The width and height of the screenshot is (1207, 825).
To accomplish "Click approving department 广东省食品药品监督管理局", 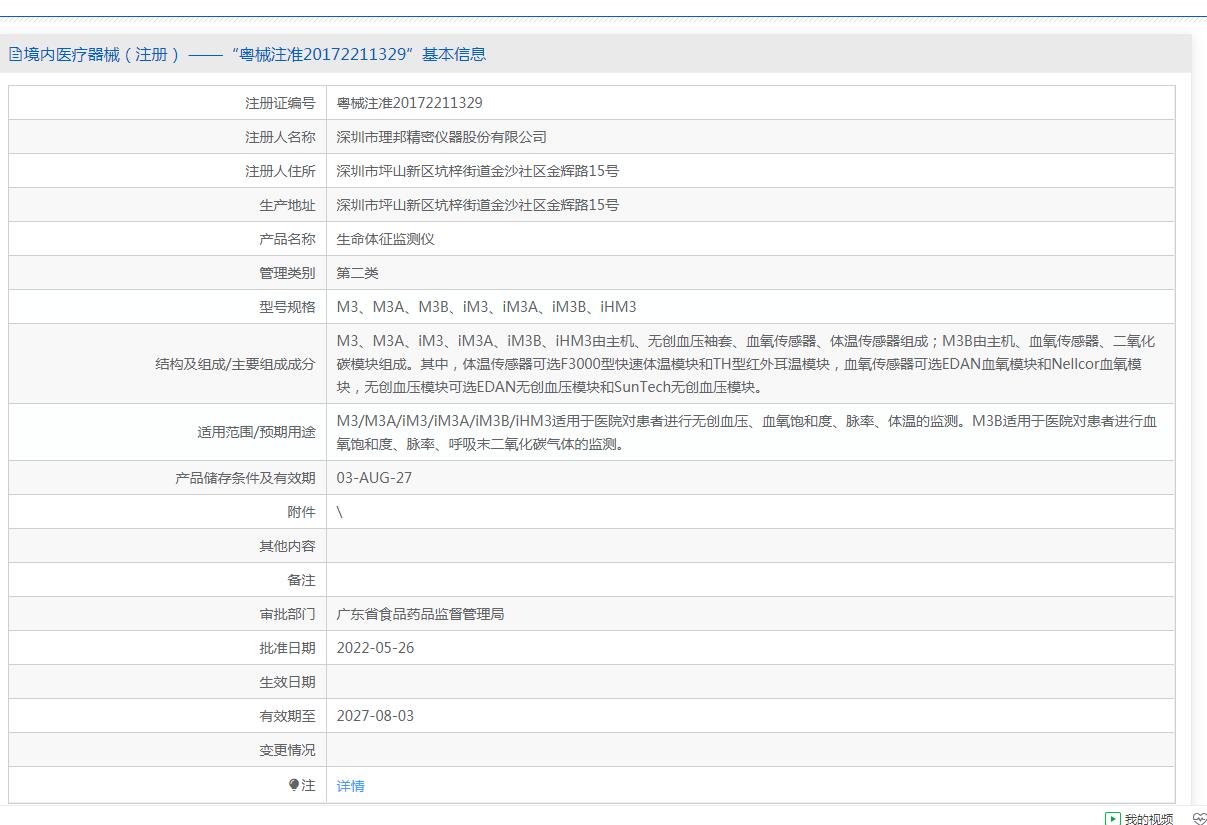I will [421, 614].
